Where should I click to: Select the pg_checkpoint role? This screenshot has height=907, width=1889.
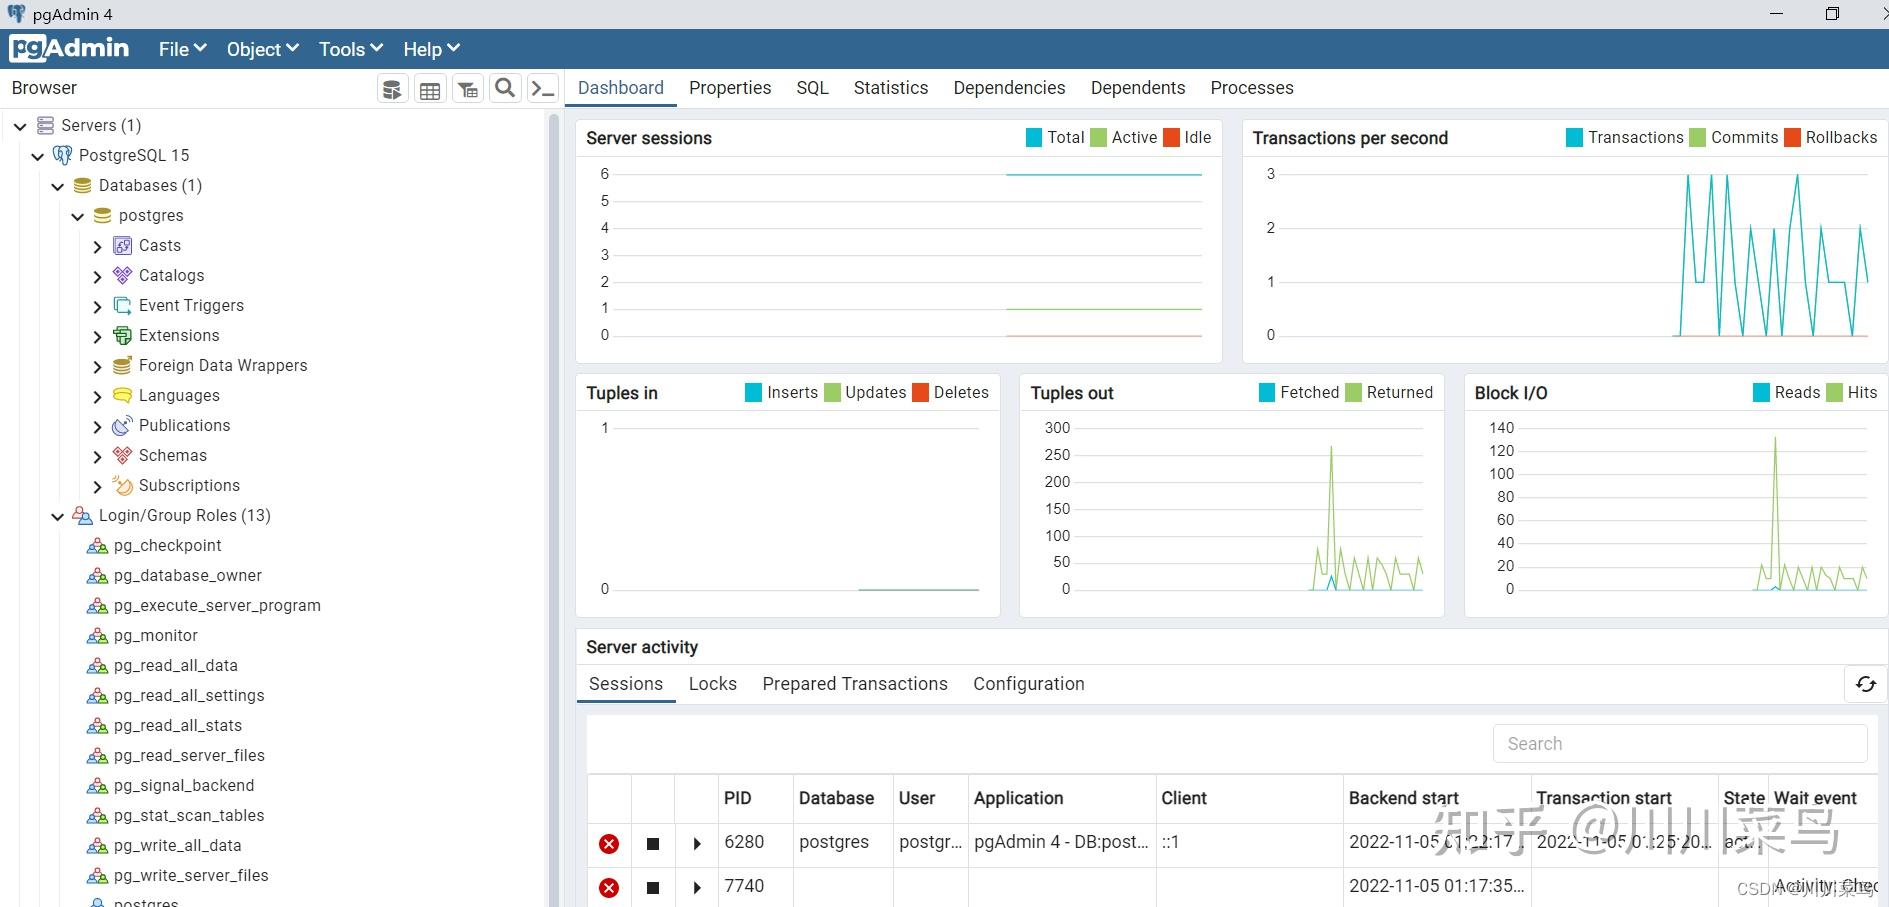point(167,546)
